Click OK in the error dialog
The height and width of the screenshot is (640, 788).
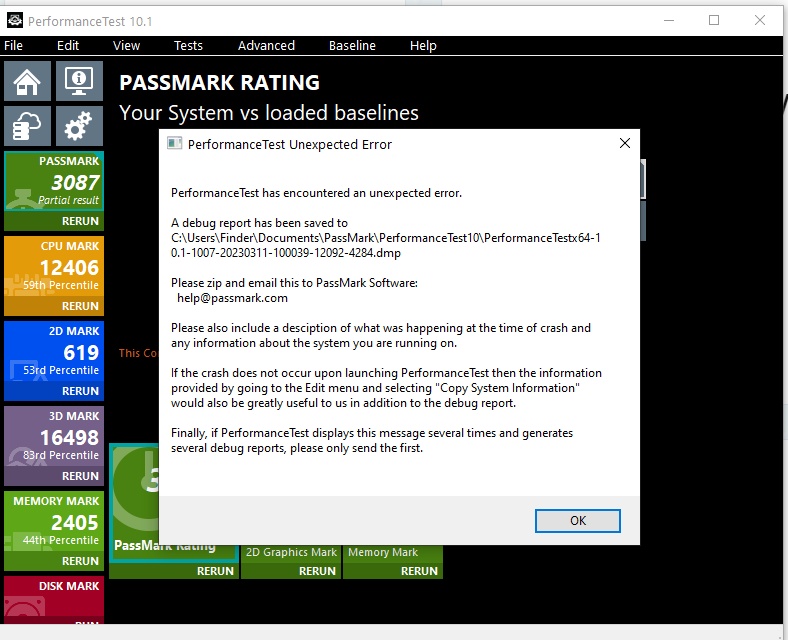pos(577,520)
